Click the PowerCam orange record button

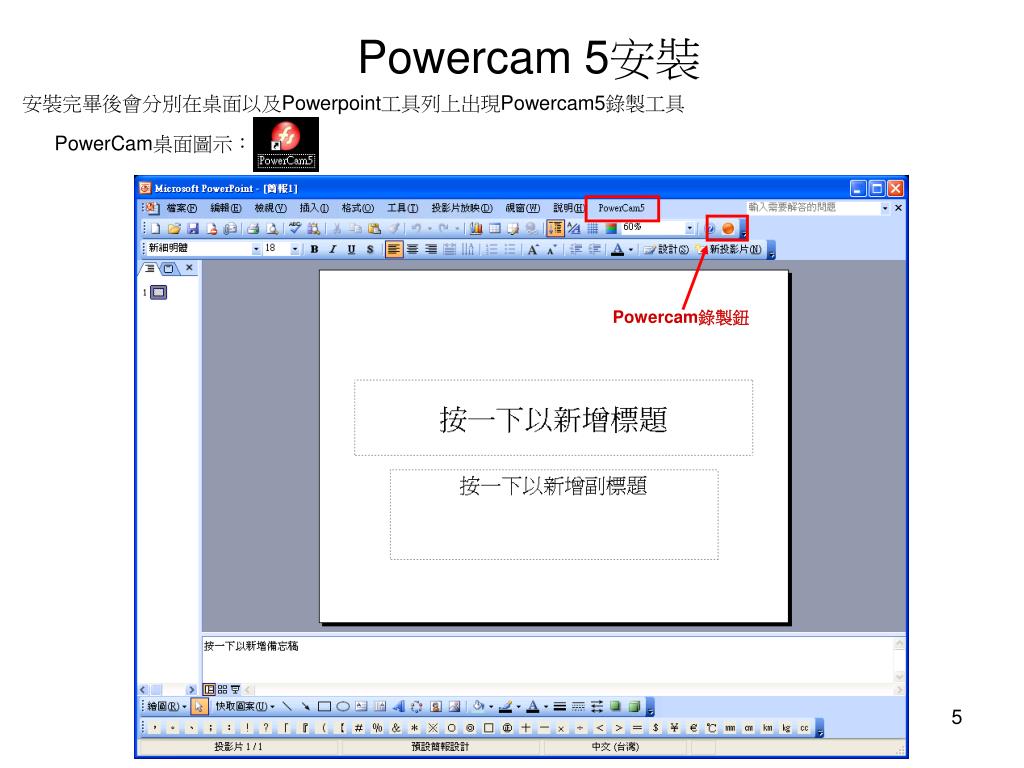[x=728, y=229]
